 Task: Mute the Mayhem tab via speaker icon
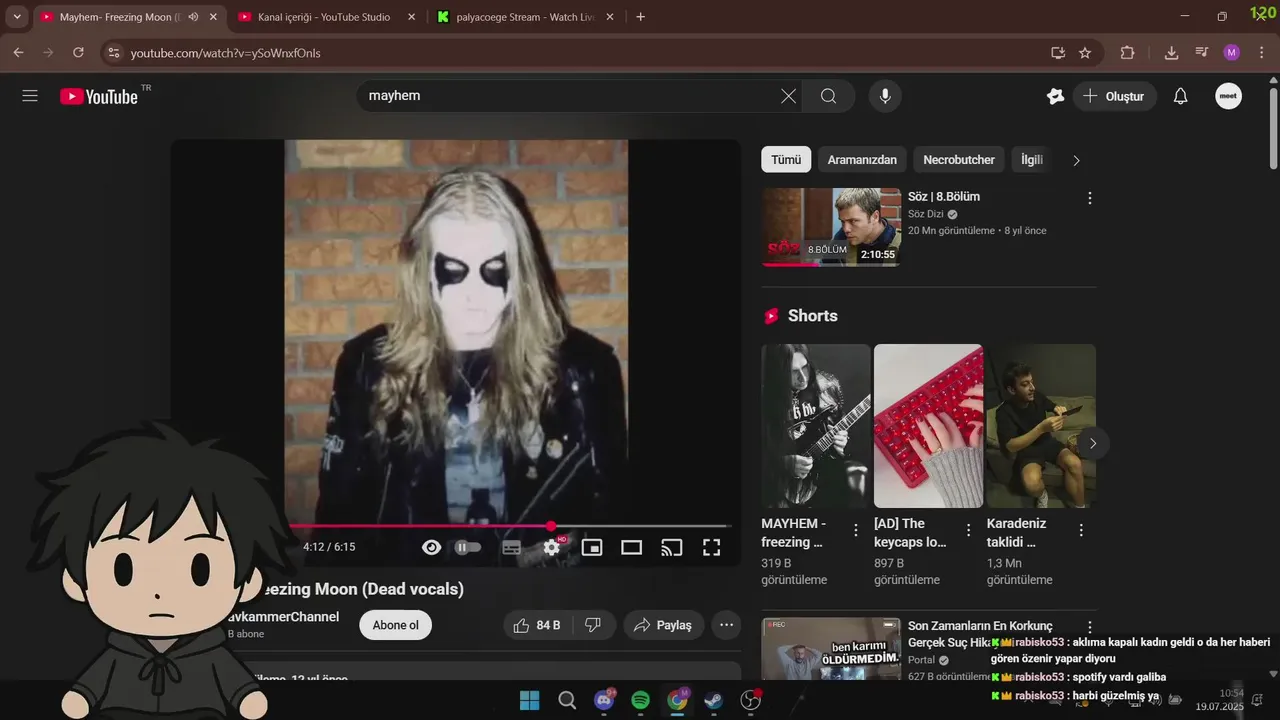(193, 17)
